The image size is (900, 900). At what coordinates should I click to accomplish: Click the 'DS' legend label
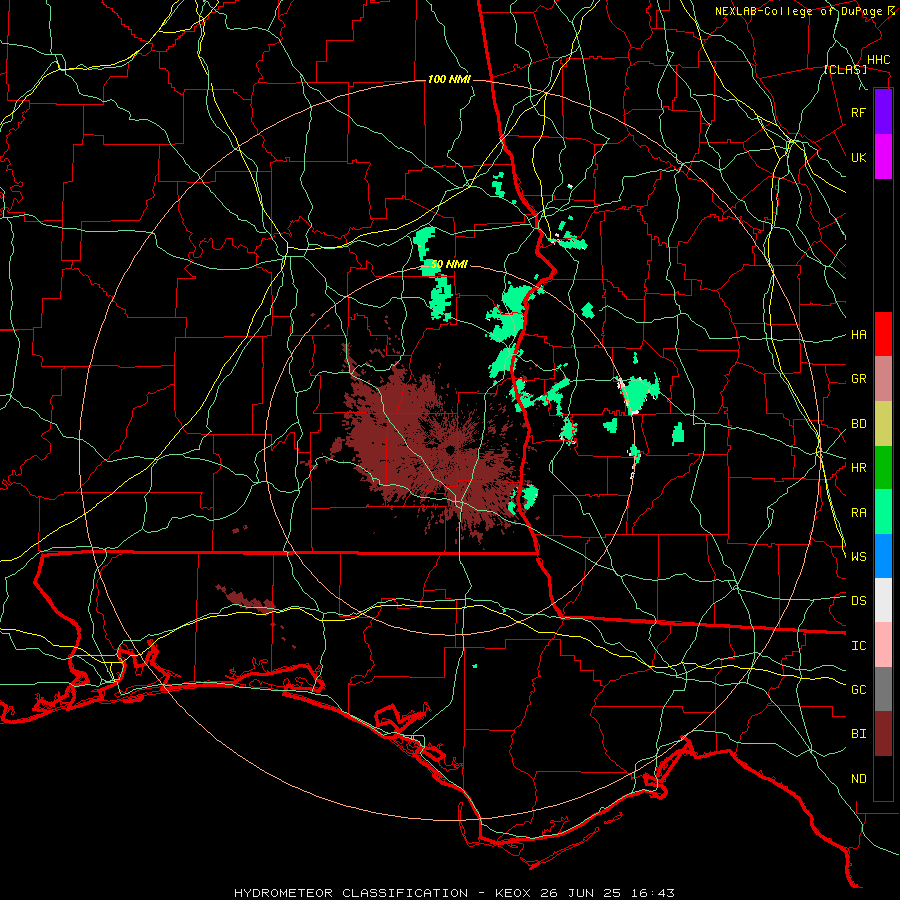coord(858,601)
